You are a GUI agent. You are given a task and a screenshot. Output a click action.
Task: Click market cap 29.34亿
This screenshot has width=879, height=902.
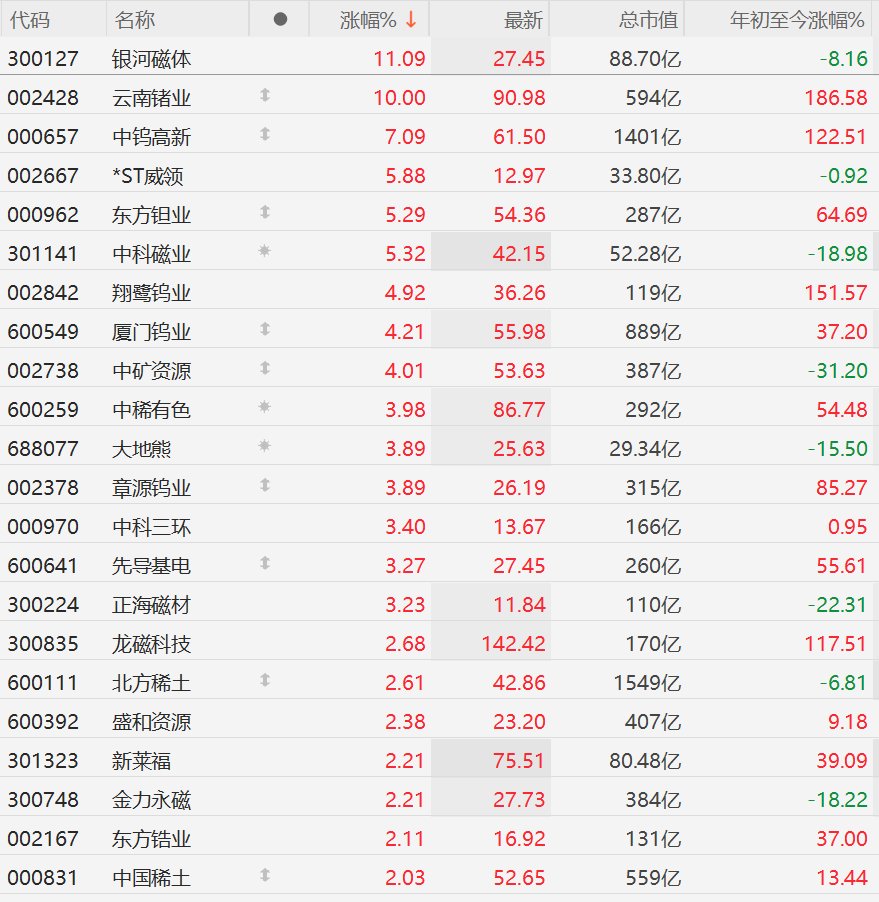pos(645,449)
